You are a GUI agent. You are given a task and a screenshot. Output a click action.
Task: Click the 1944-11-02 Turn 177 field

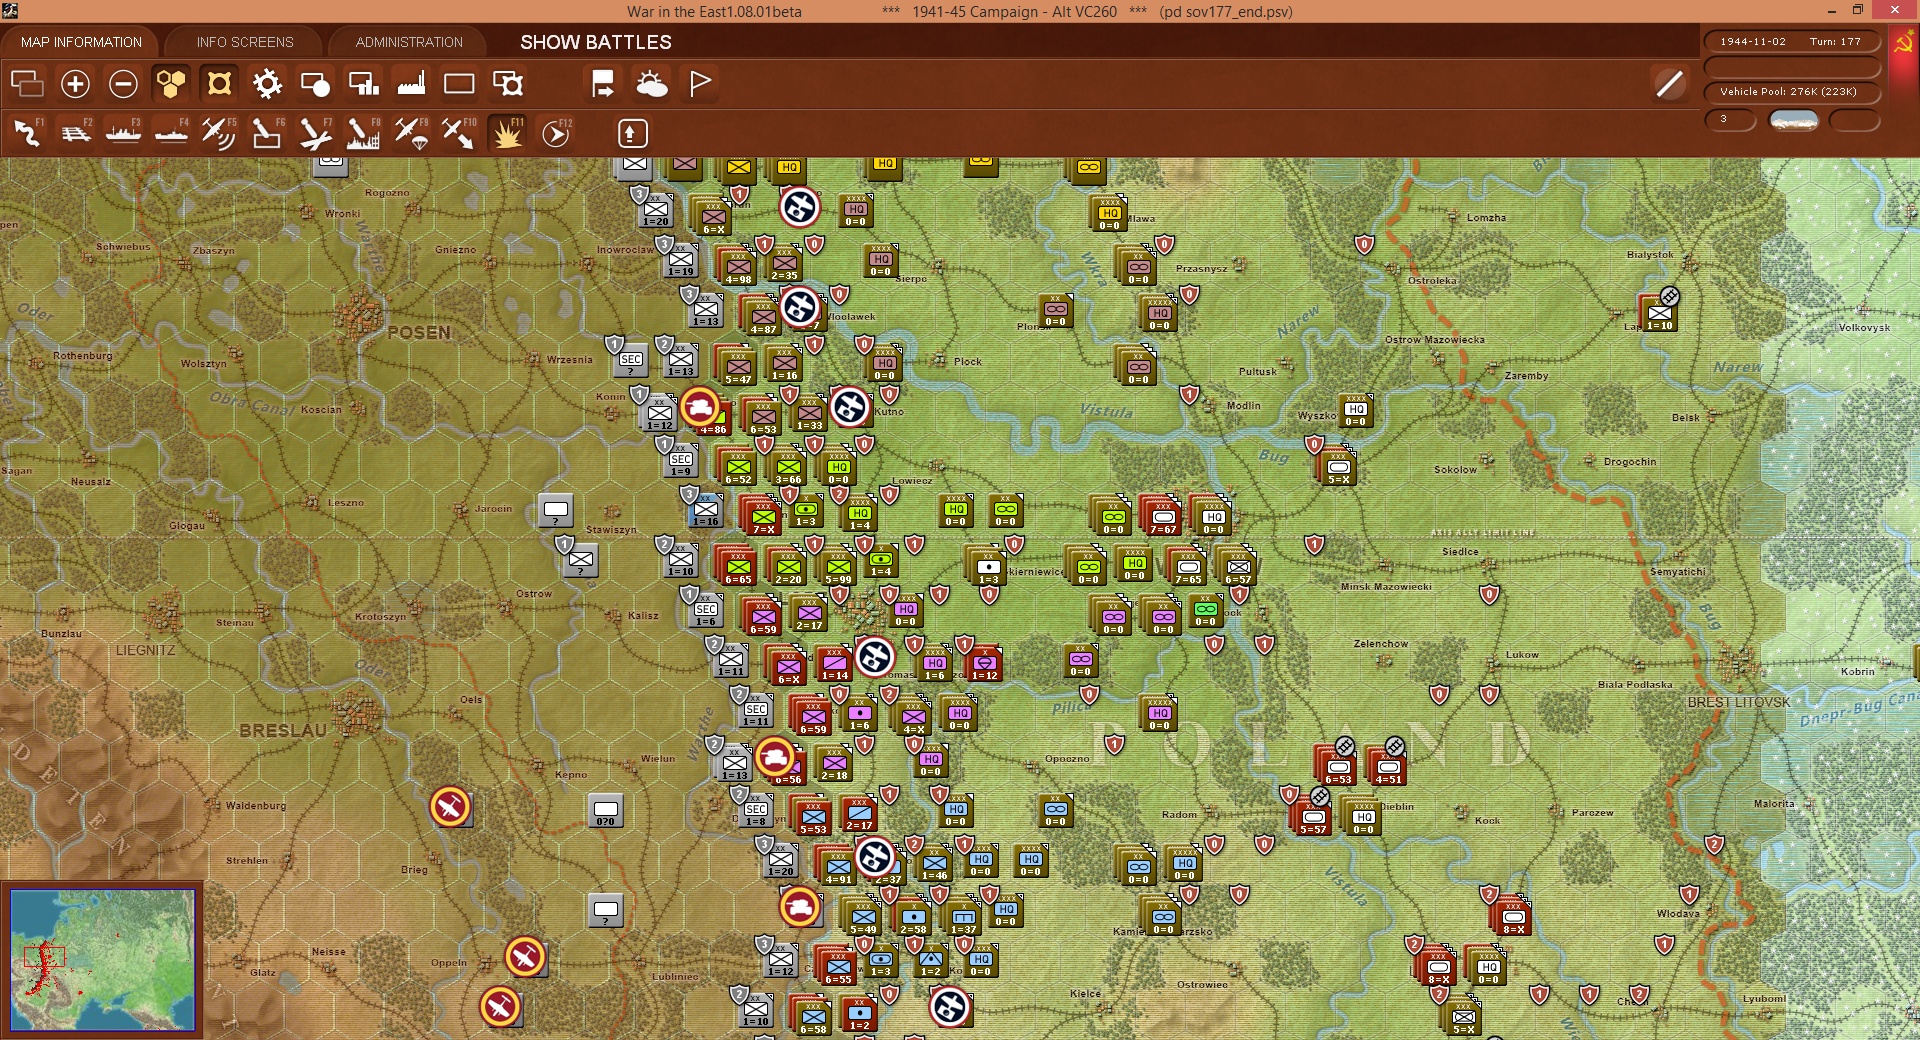[x=1791, y=42]
